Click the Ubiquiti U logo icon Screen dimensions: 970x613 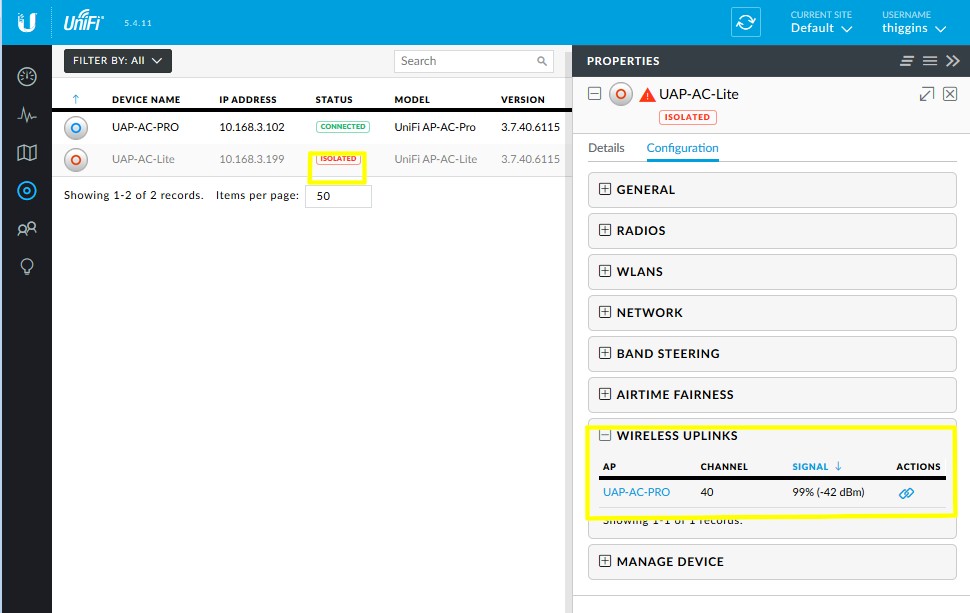(27, 23)
